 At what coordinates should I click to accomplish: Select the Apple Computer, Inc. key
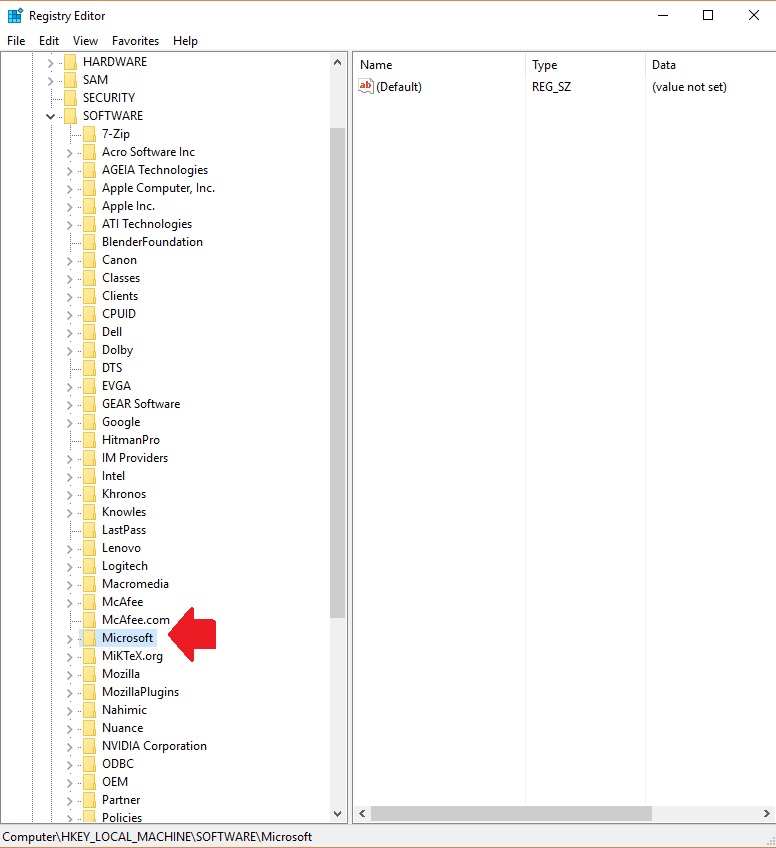[158, 188]
